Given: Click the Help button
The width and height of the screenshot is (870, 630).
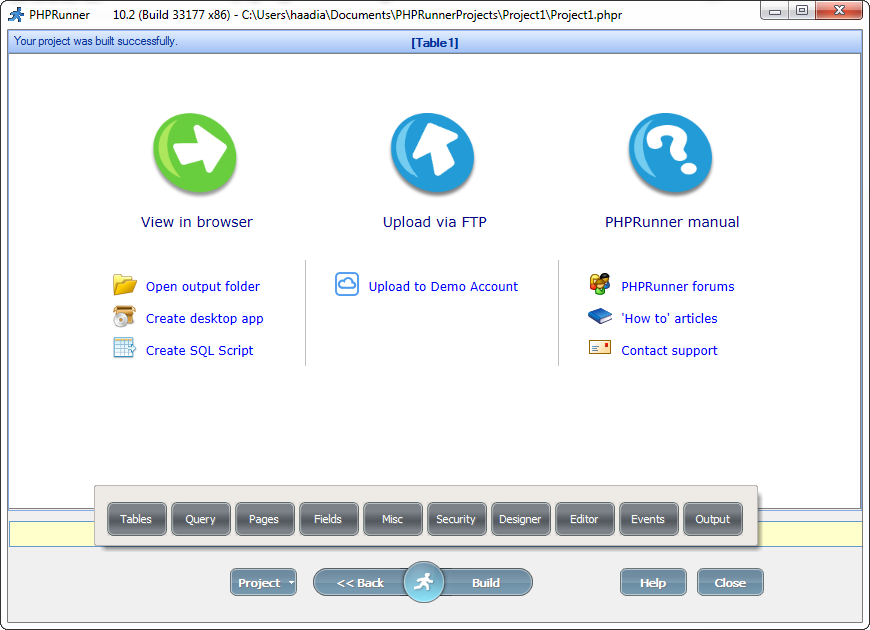Looking at the screenshot, I should click(x=653, y=582).
